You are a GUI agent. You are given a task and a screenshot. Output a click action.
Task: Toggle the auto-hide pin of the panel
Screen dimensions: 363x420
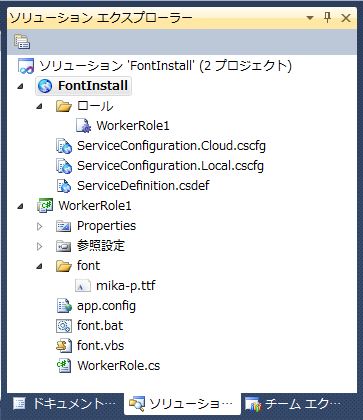[328, 17]
